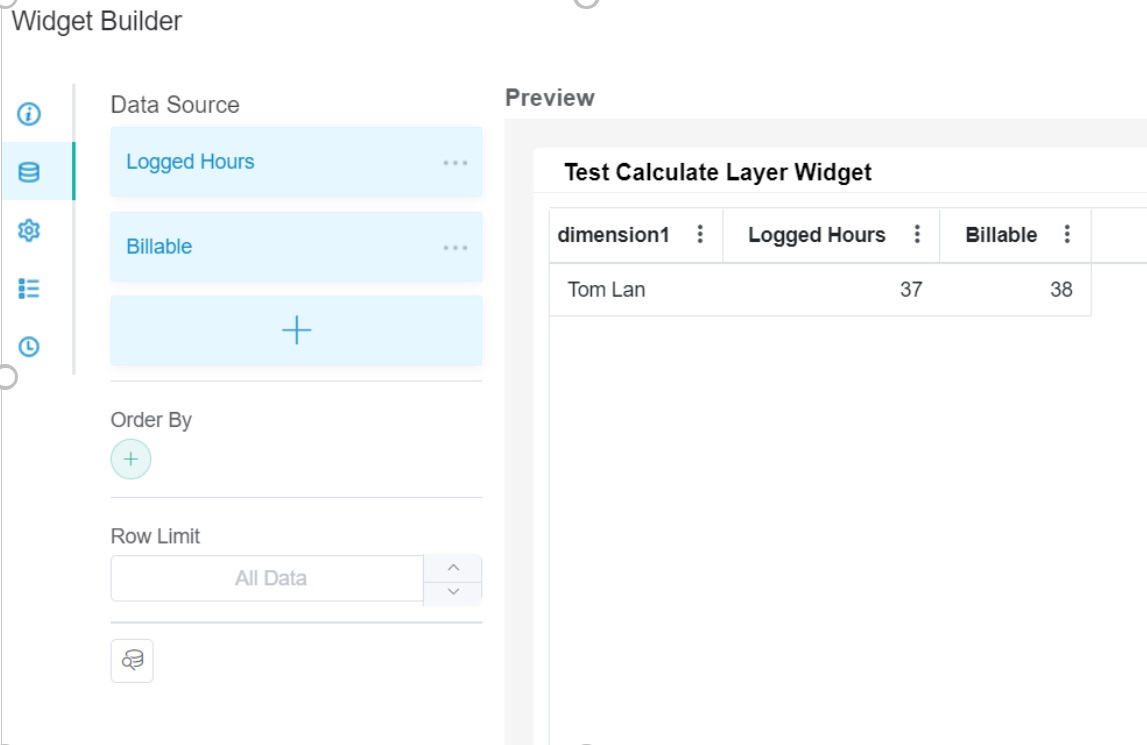
Task: Open the history clock icon in sidebar
Action: [30, 345]
